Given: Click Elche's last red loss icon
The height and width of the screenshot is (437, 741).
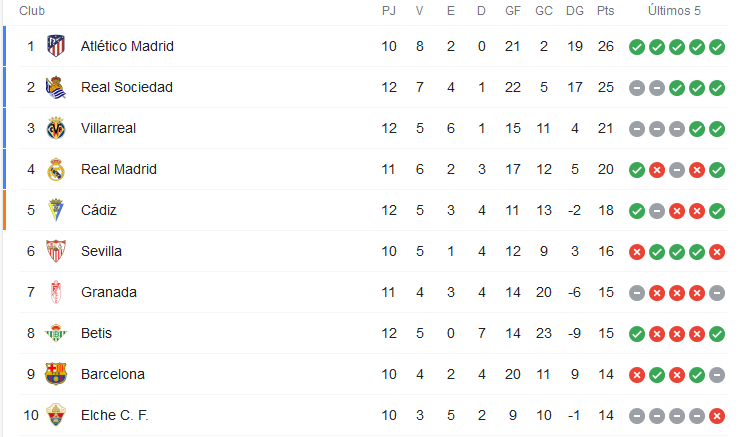Looking at the screenshot, I should point(717,416).
